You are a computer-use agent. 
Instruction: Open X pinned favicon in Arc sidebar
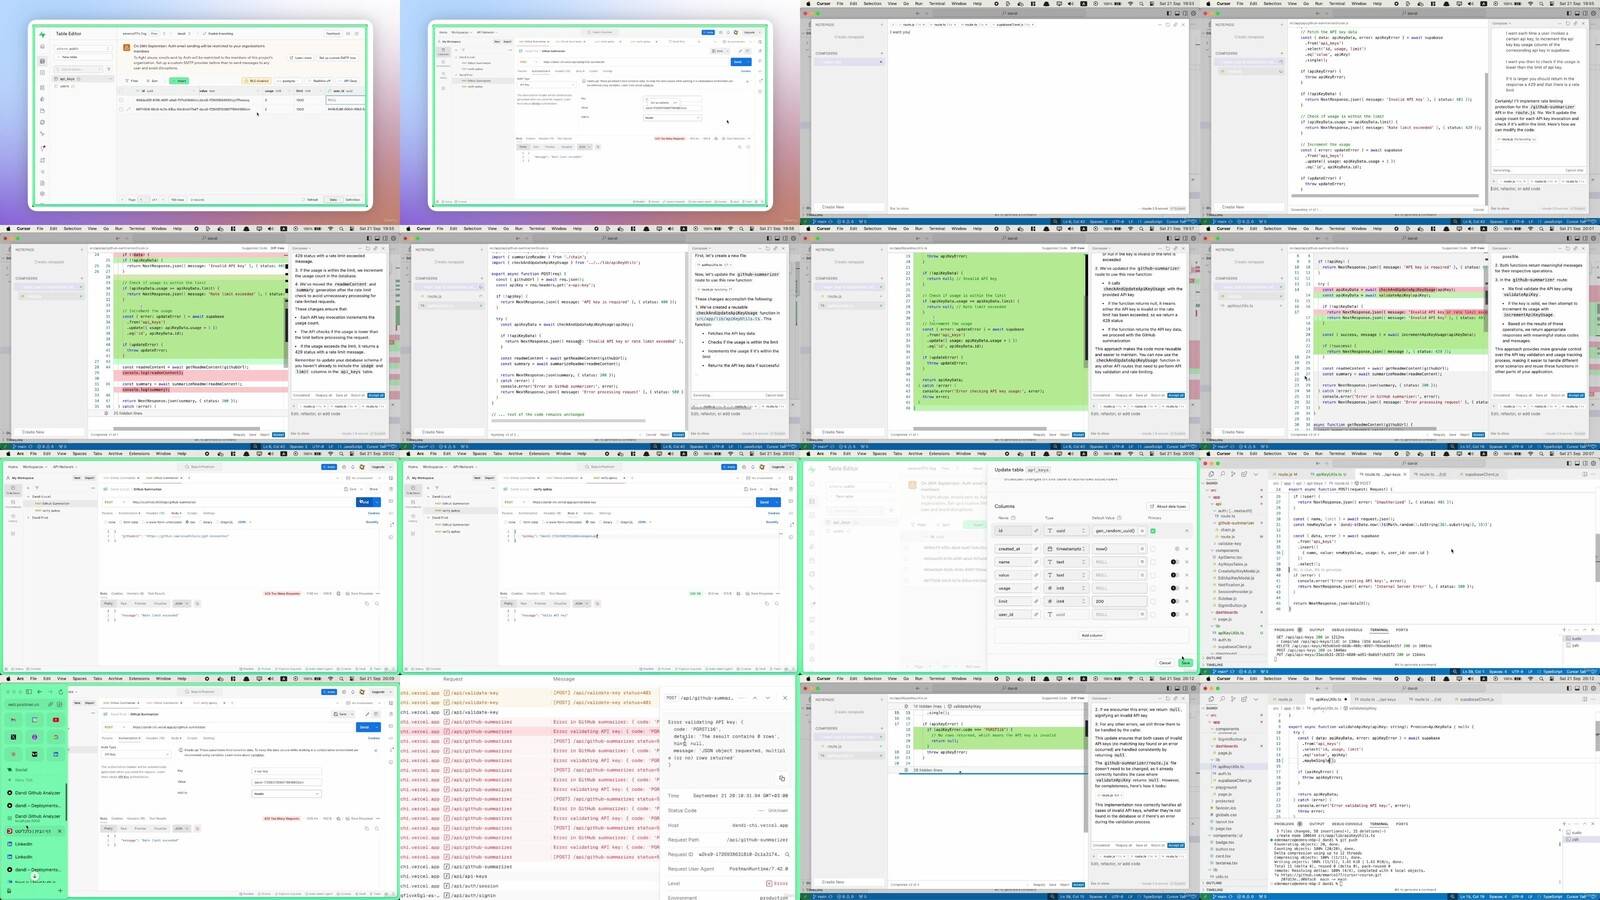pos(13,737)
